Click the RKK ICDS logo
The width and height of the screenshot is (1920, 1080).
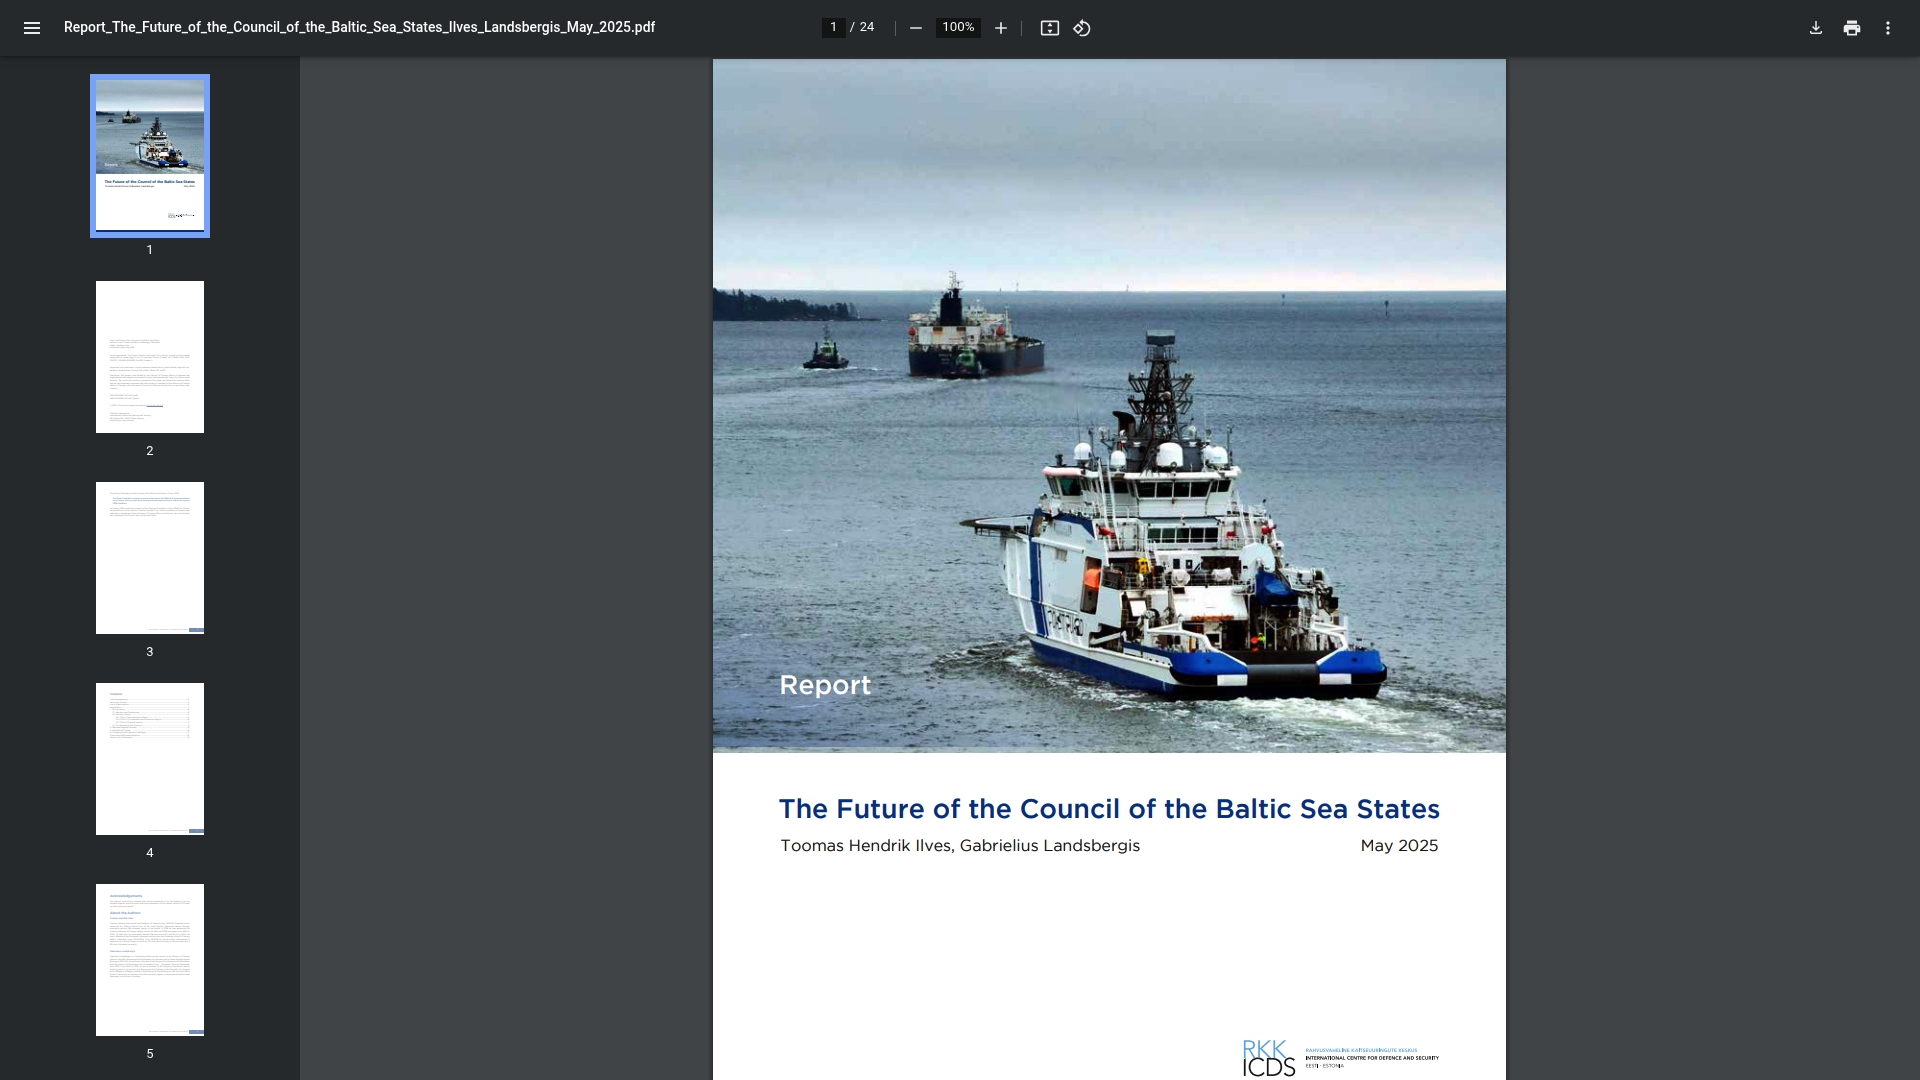click(x=1268, y=1058)
